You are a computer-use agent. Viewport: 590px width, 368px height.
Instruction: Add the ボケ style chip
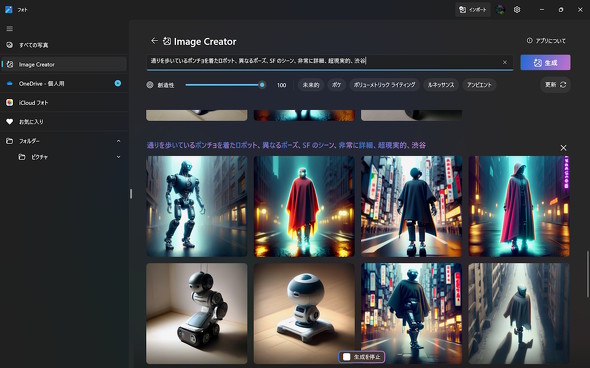pos(336,85)
